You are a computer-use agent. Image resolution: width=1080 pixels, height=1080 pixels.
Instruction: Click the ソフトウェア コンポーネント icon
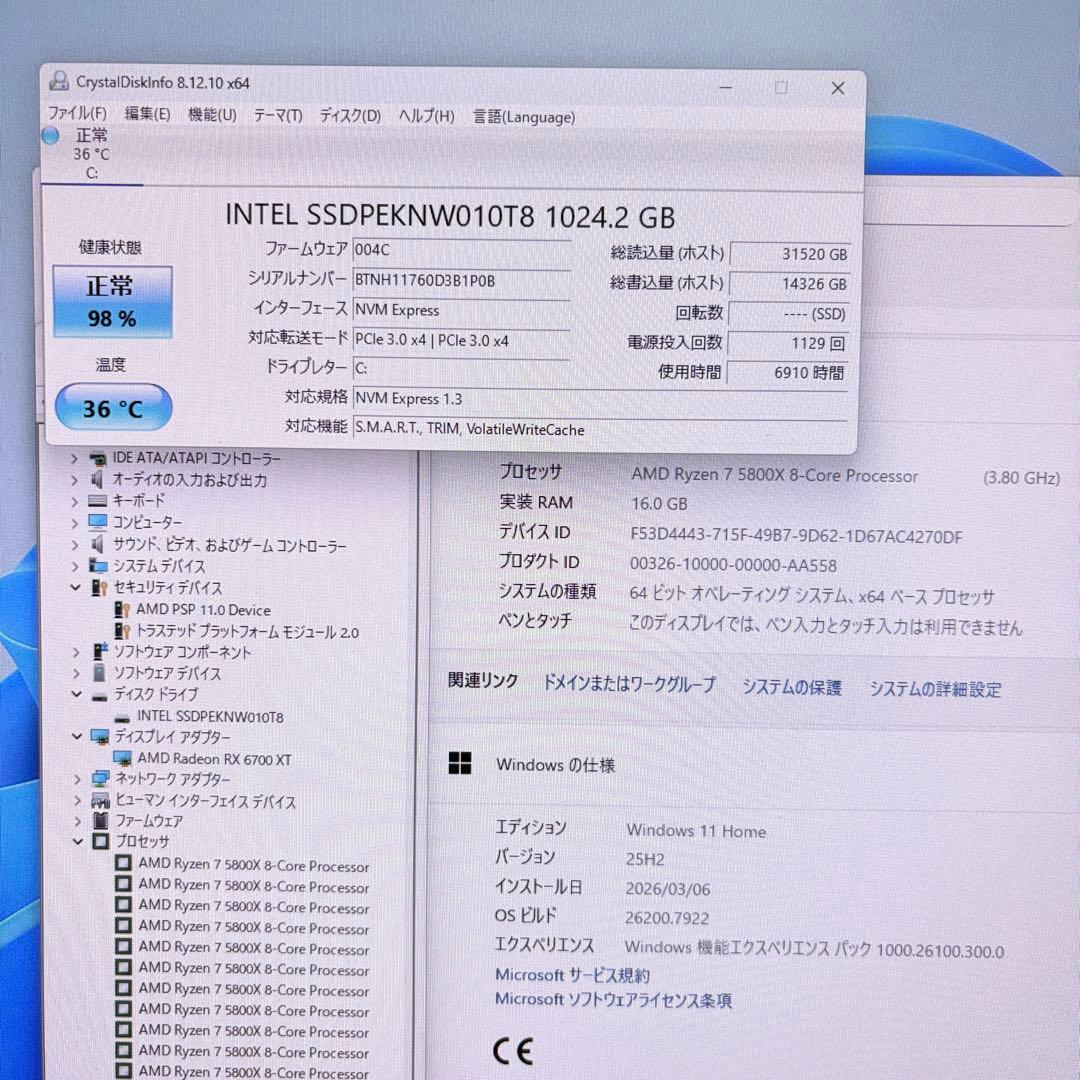click(x=101, y=651)
